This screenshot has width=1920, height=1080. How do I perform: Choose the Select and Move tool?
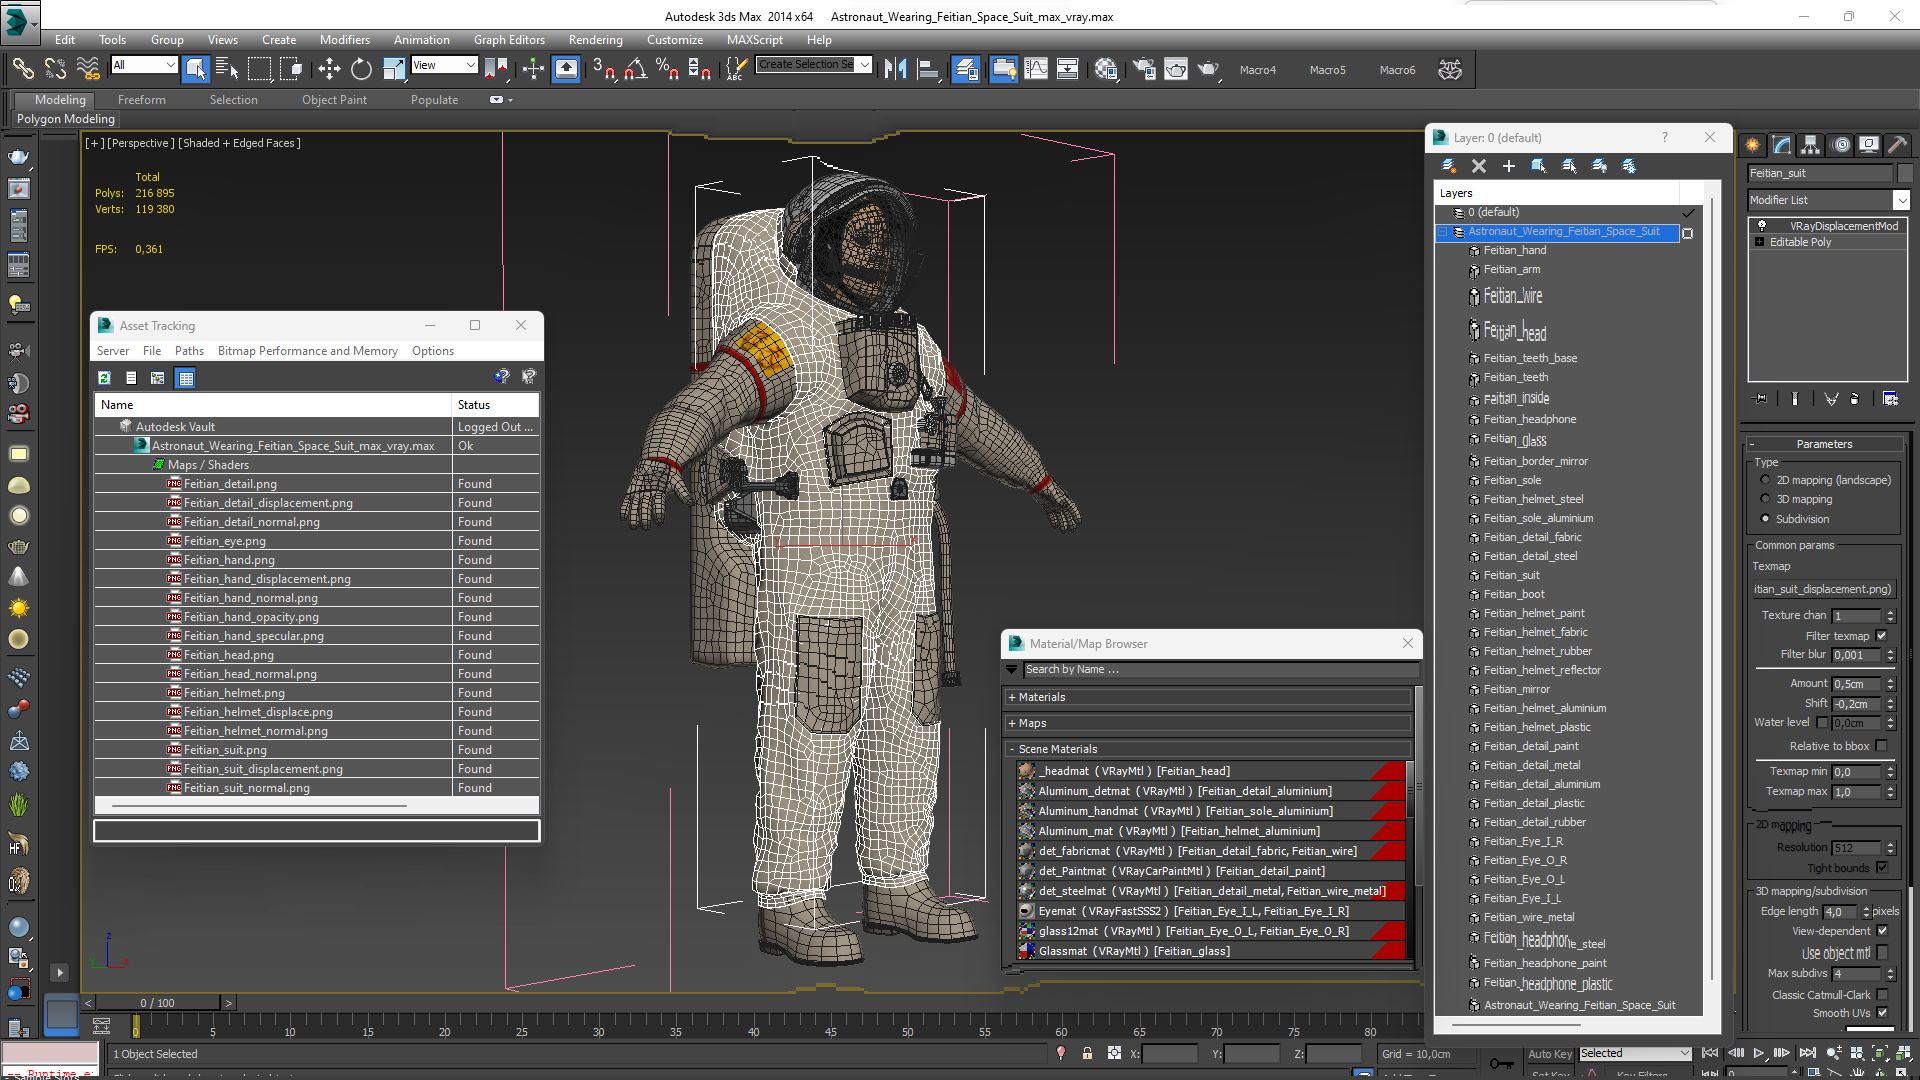(x=329, y=68)
